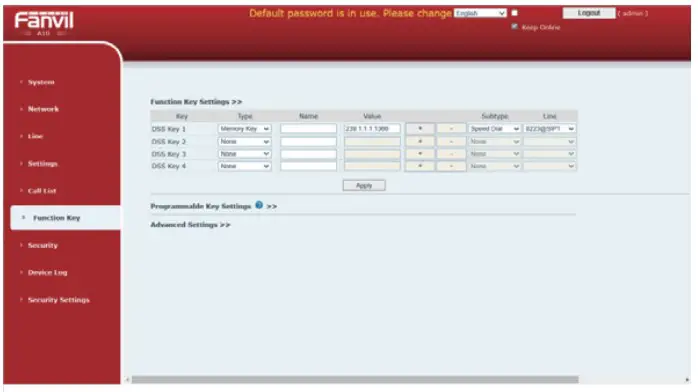Open the Network menu
This screenshot has width=698, height=392.
pyautogui.click(x=43, y=109)
